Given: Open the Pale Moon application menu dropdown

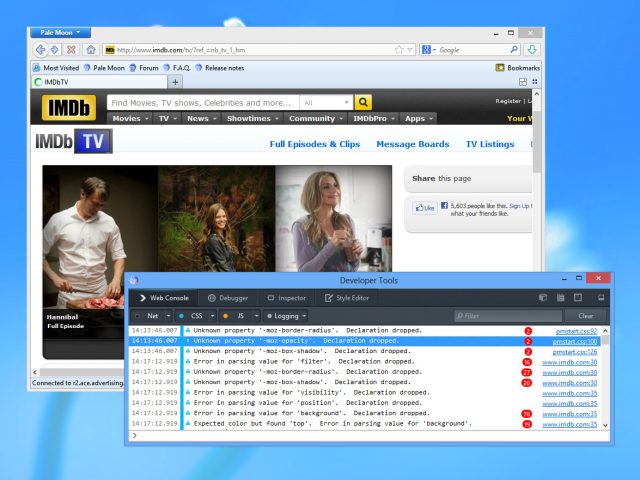Looking at the screenshot, I should pyautogui.click(x=60, y=32).
